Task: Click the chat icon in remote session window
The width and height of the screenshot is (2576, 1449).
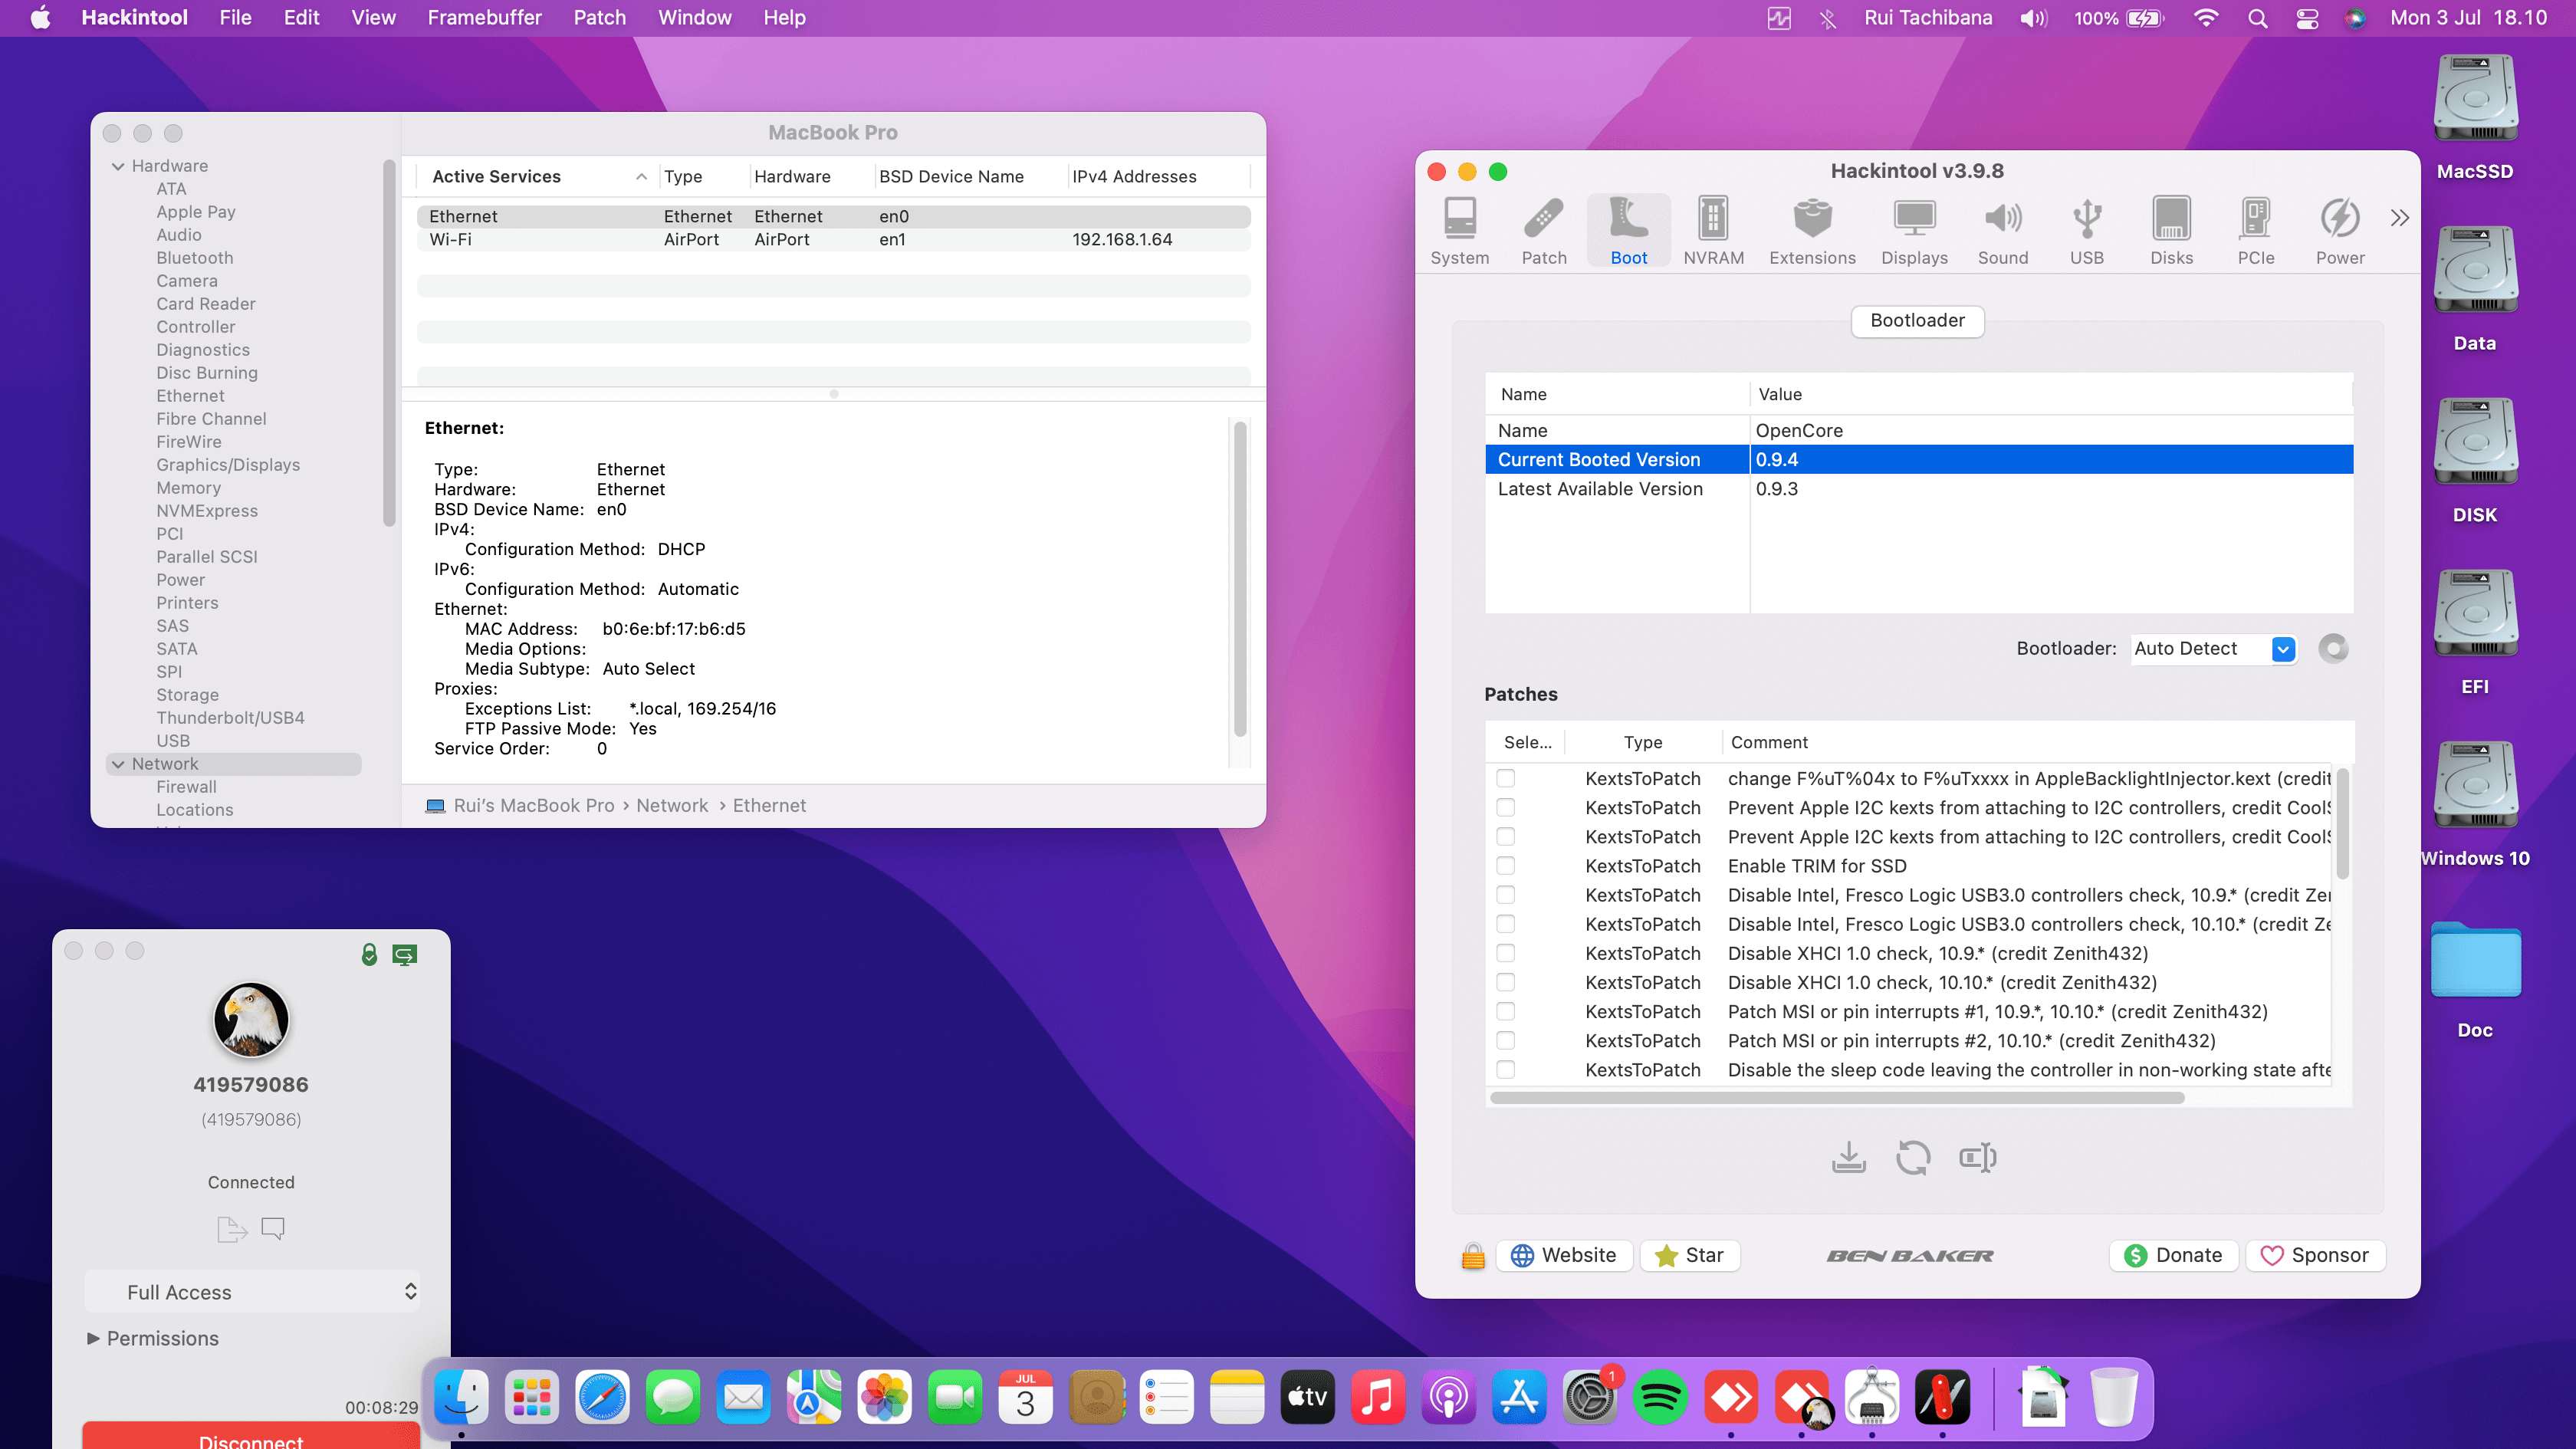Action: (273, 1228)
